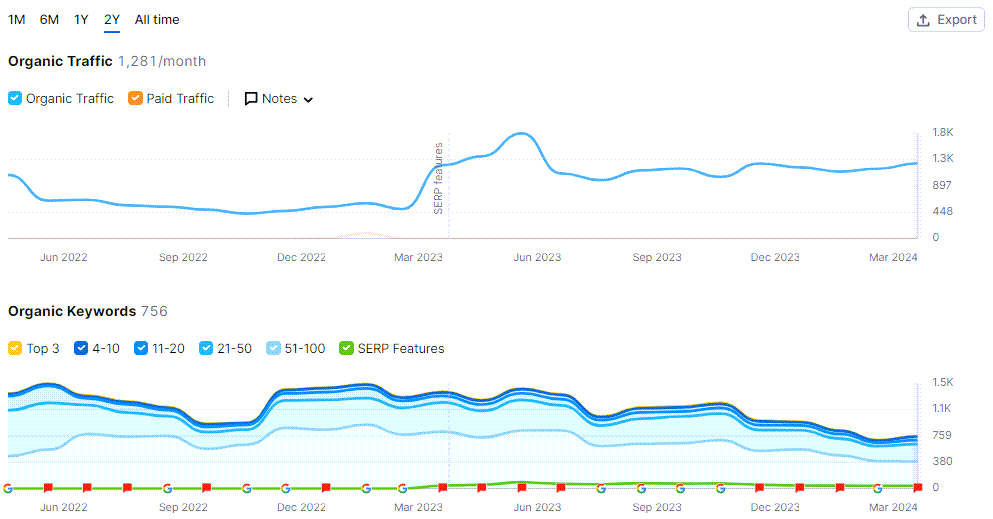Disable the Top 3 keywords checkbox
The image size is (993, 519).
point(15,349)
